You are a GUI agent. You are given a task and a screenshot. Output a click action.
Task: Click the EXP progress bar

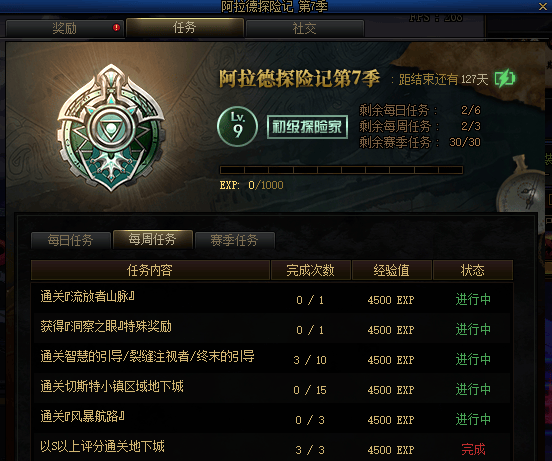[341, 170]
